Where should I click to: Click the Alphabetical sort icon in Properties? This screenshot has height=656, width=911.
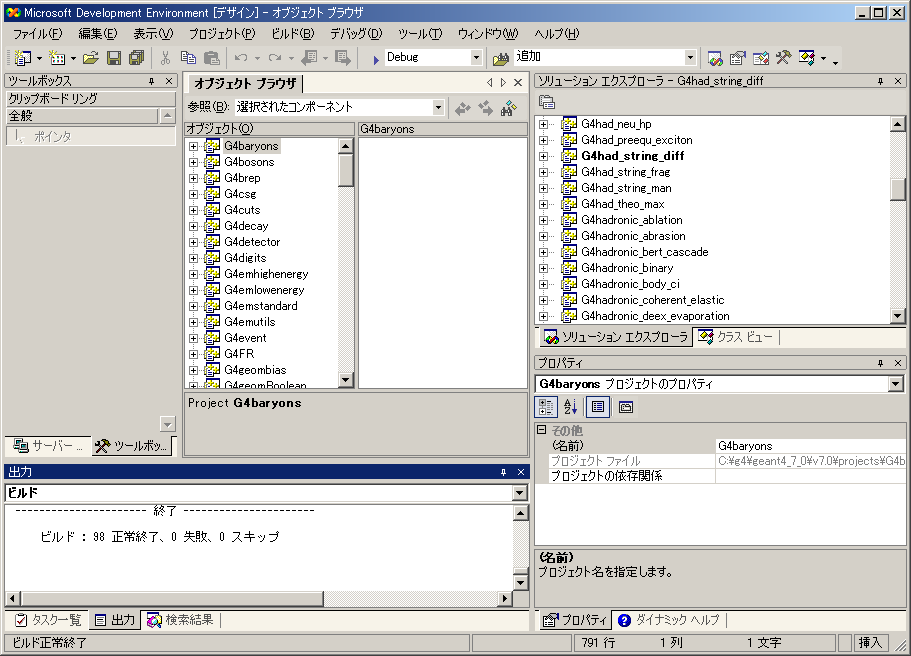[x=571, y=407]
